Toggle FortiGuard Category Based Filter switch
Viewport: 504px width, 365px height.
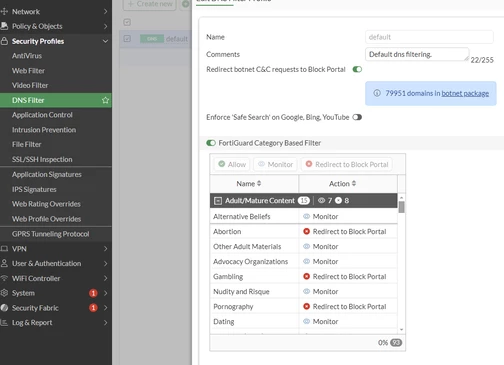[211, 143]
